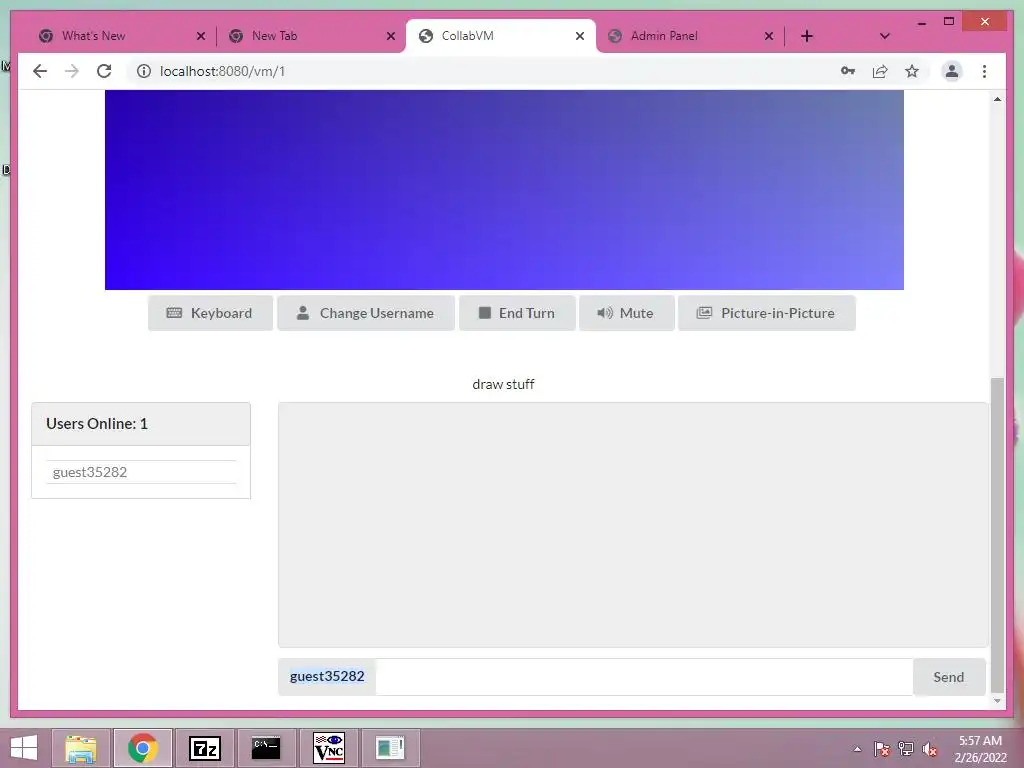This screenshot has width=1024, height=768.
Task: Expand the tab search chevron
Action: 884,36
